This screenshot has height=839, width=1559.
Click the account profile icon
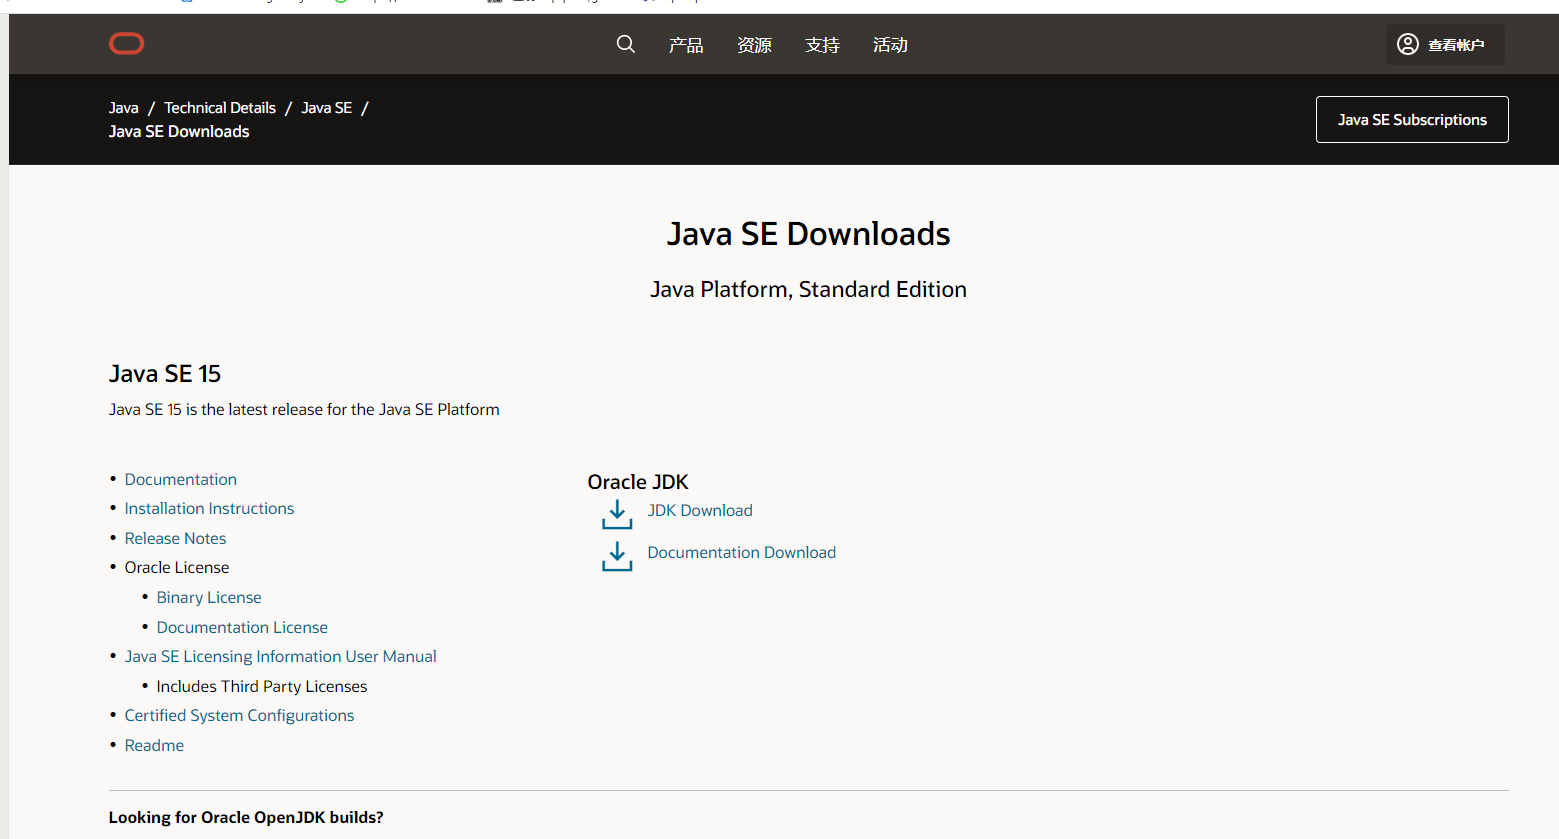click(x=1408, y=44)
